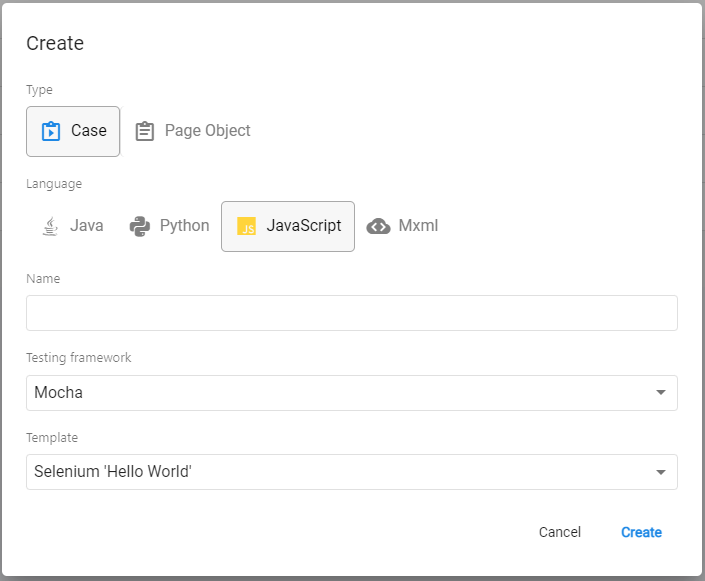Open the Selenium 'Hello World' template selector

click(x=352, y=472)
